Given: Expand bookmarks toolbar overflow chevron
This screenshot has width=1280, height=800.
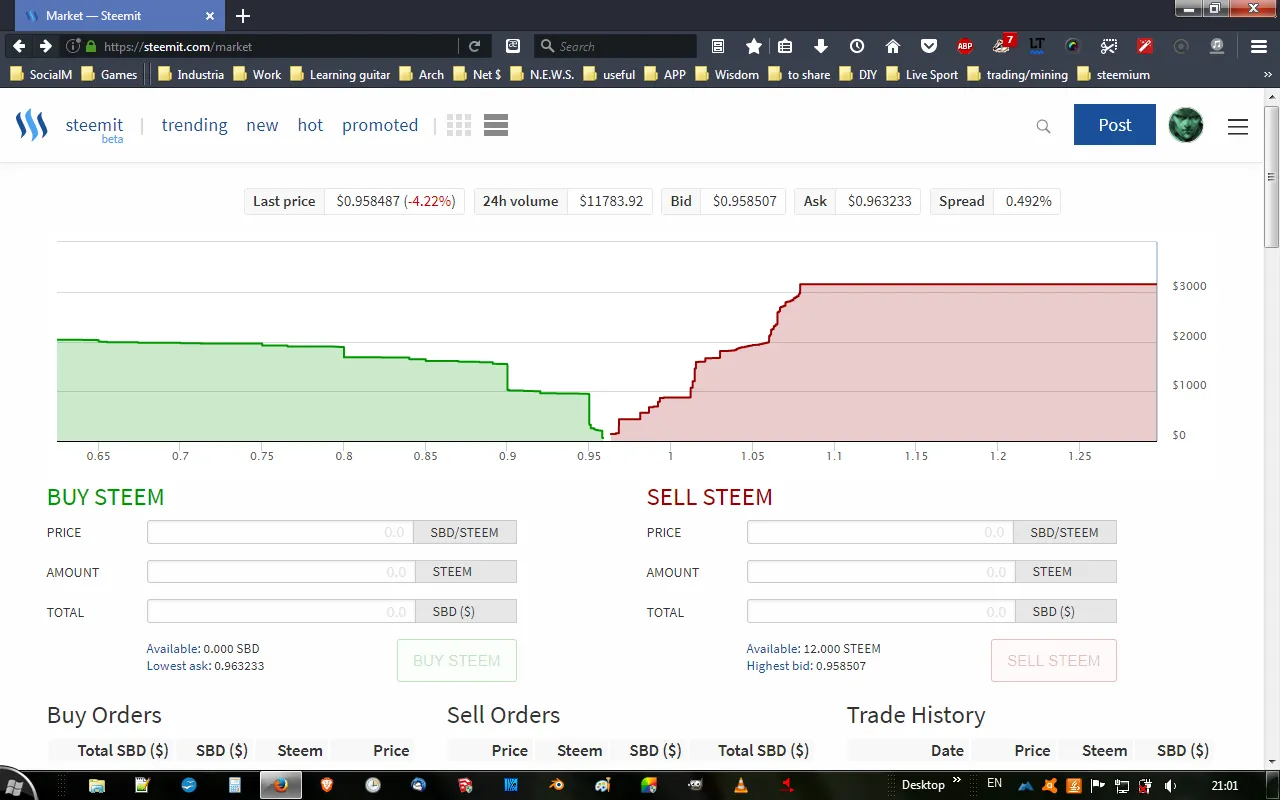Looking at the screenshot, I should [1266, 74].
